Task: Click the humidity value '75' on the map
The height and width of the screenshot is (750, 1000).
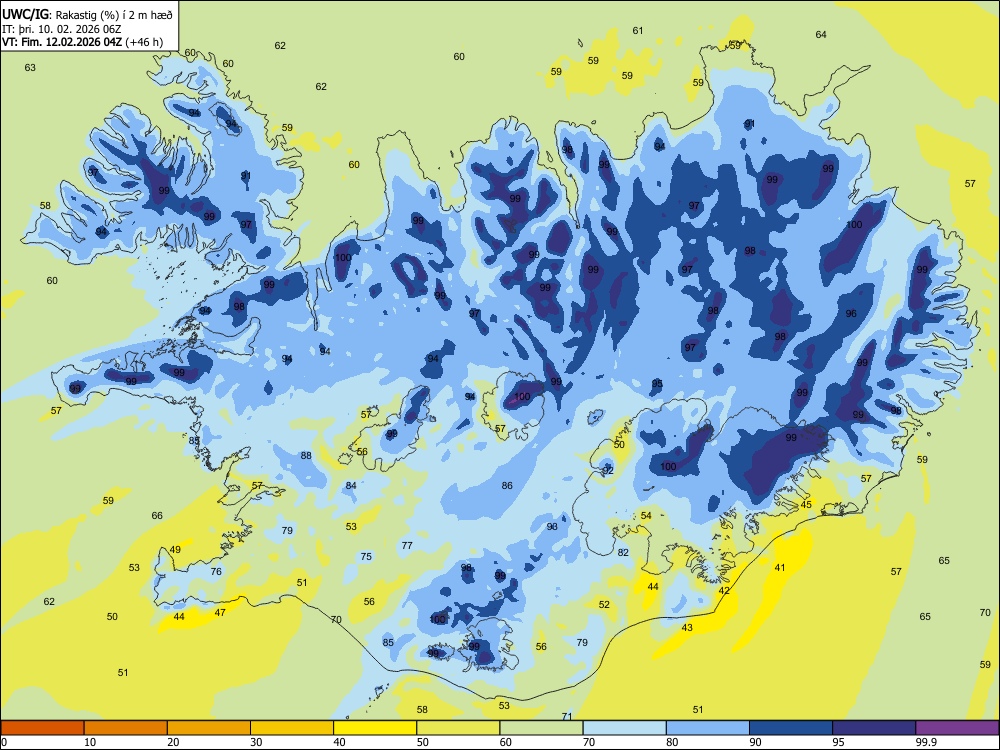Action: 366,556
